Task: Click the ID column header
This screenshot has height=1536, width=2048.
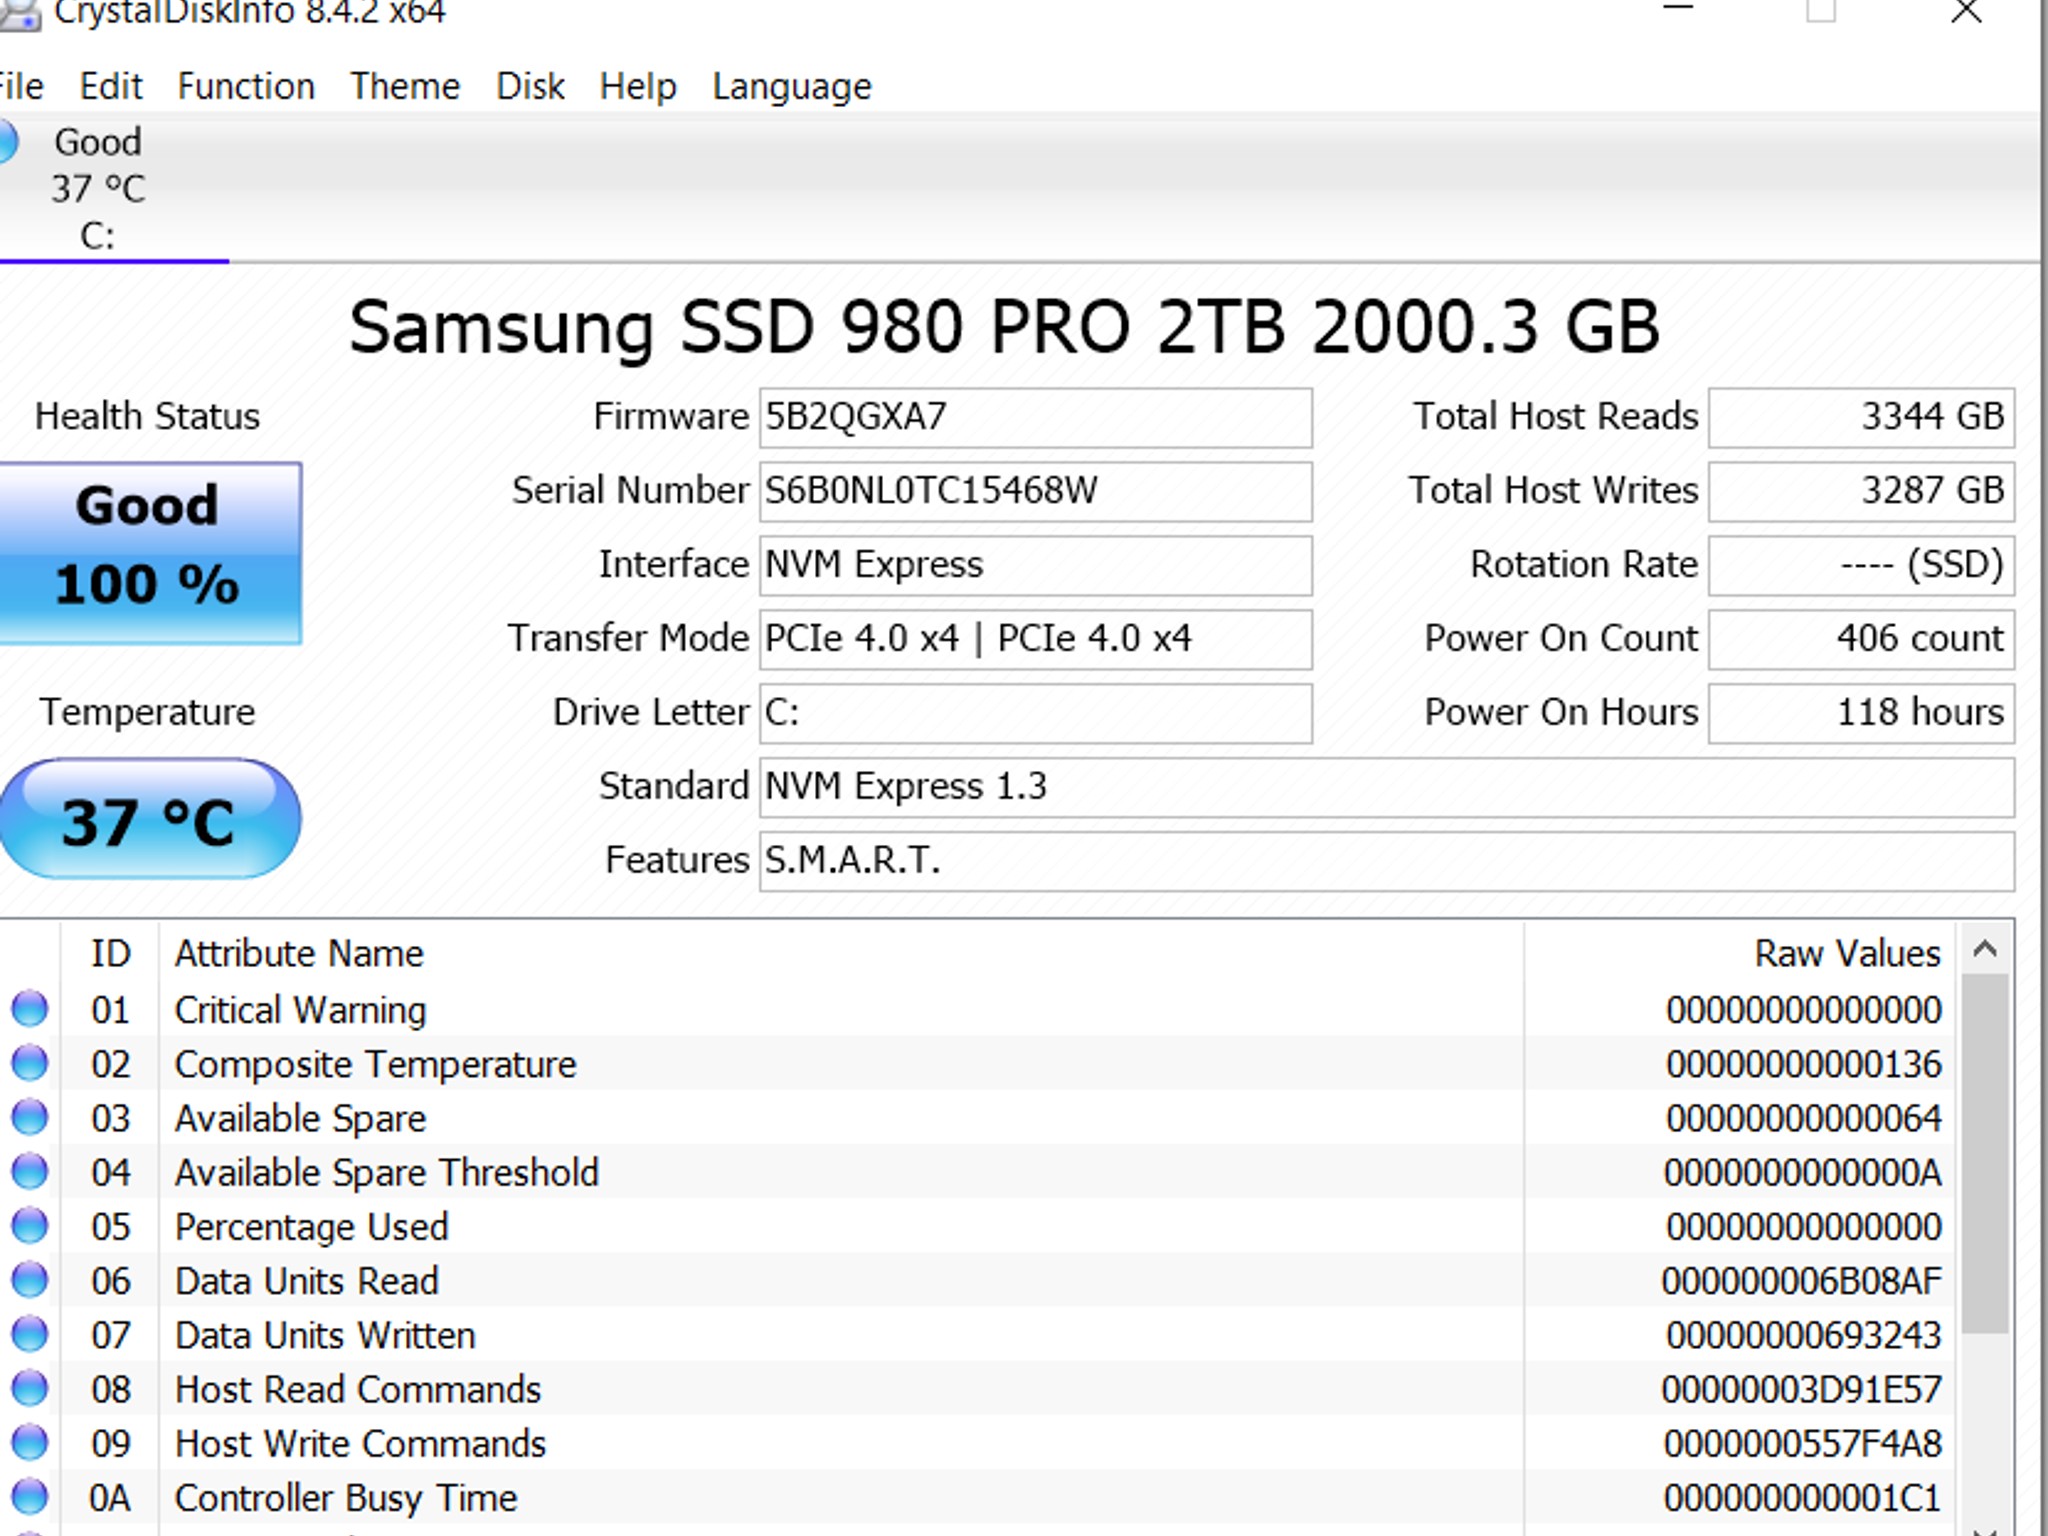Action: click(x=110, y=953)
